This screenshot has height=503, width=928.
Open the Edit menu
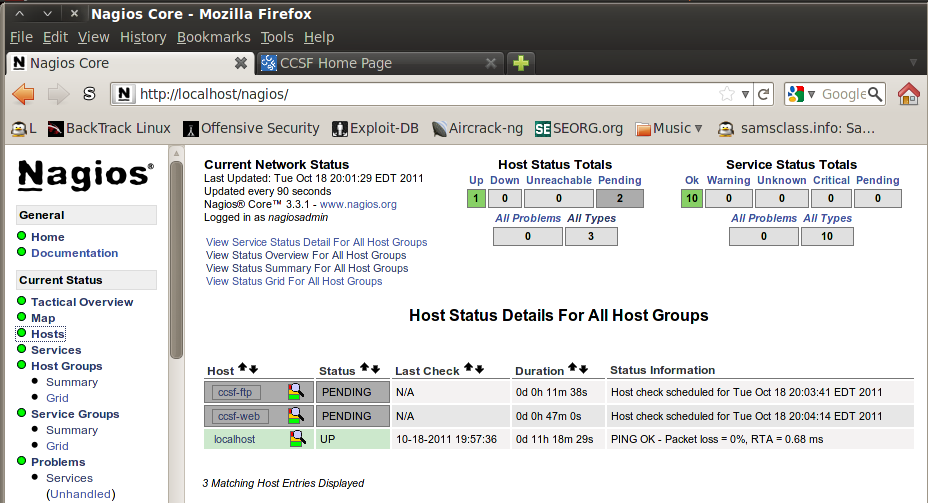[55, 37]
